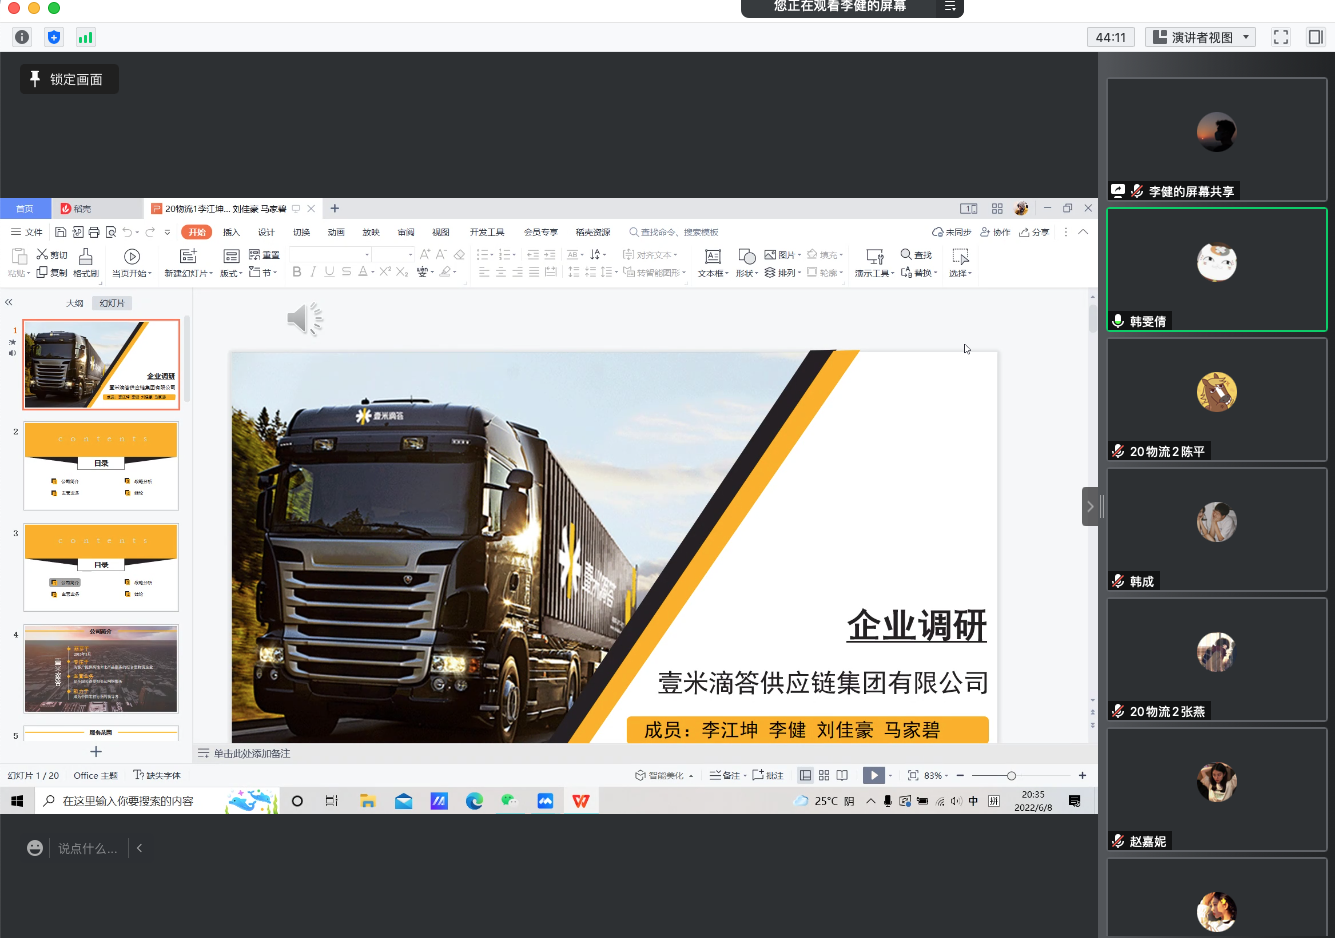Click the 锁定画面 pin button
Image resolution: width=1335 pixels, height=938 pixels.
[x=68, y=79]
